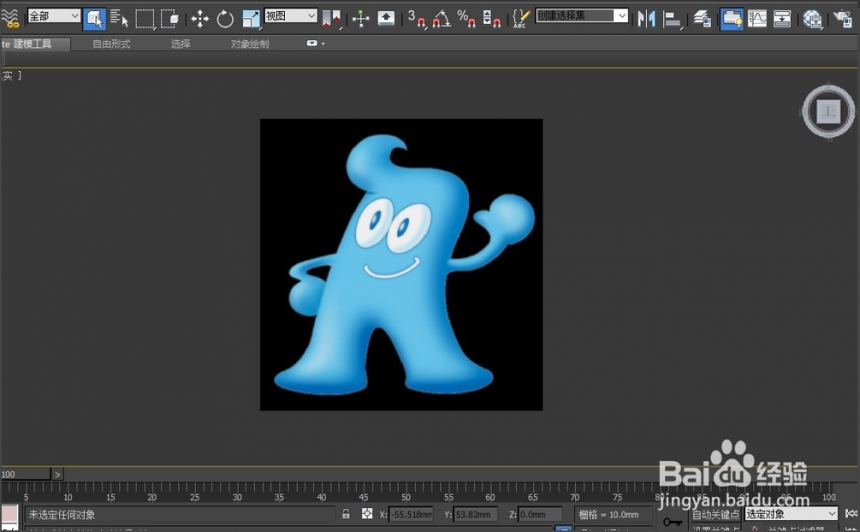Screen dimensions: 860x532
Task: Click the Align tool icon
Action: (x=672, y=19)
